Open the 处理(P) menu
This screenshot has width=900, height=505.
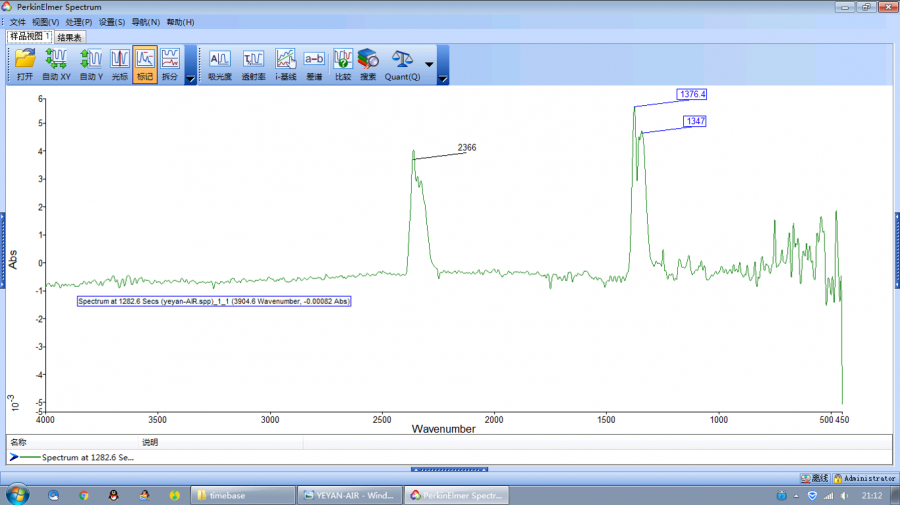79,21
